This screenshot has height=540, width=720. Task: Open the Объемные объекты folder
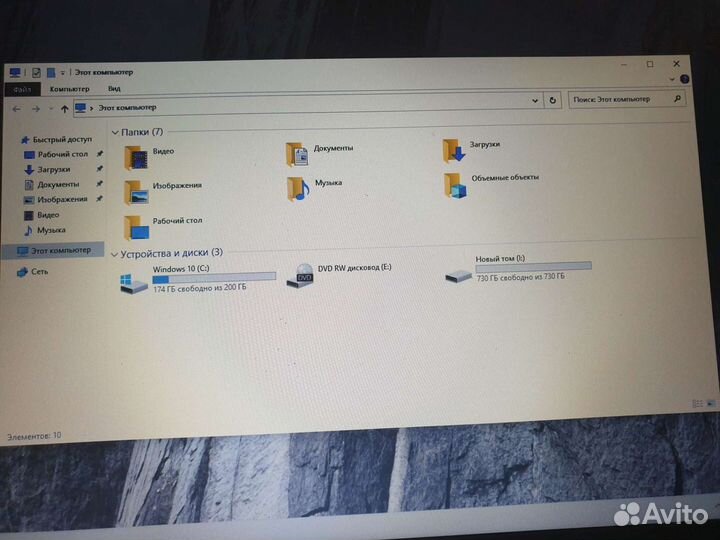[x=455, y=183]
